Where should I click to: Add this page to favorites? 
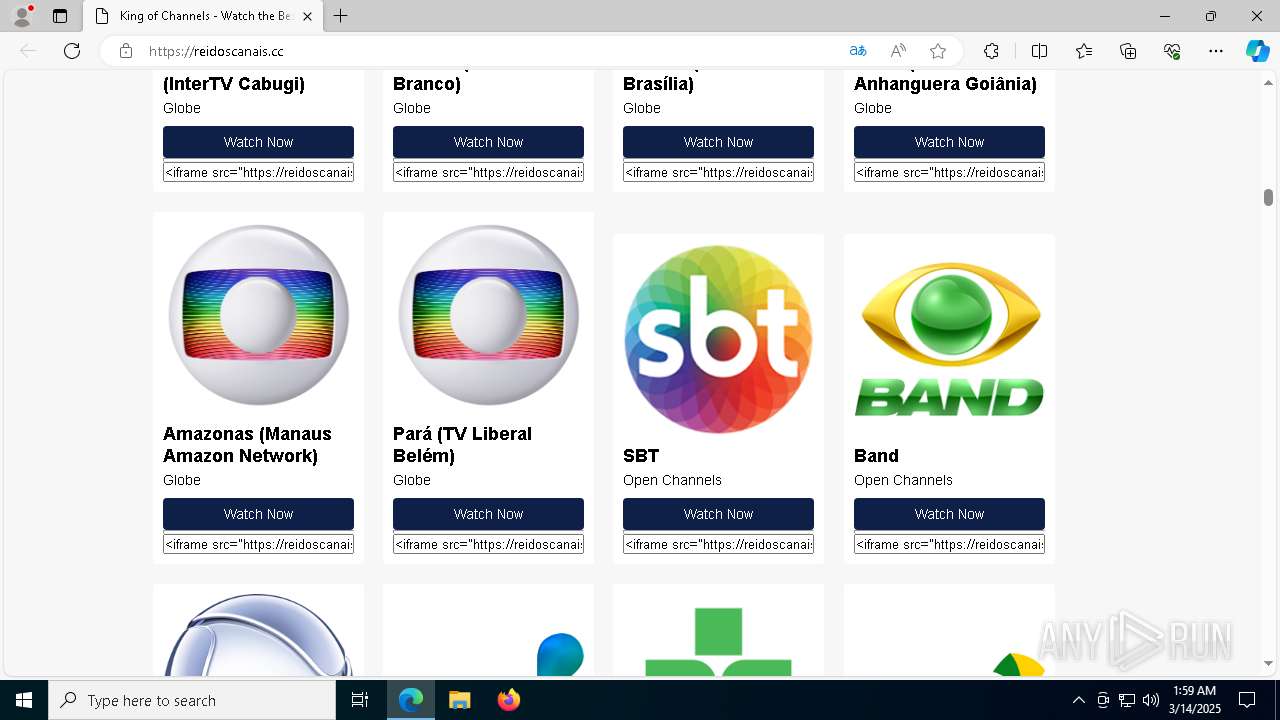[938, 51]
